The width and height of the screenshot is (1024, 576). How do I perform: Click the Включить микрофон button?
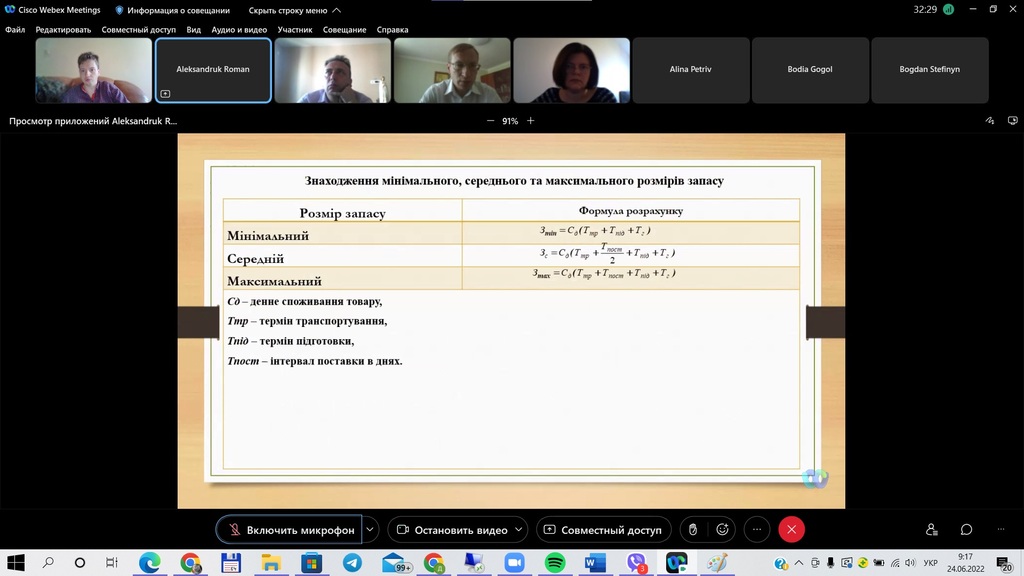click(289, 530)
